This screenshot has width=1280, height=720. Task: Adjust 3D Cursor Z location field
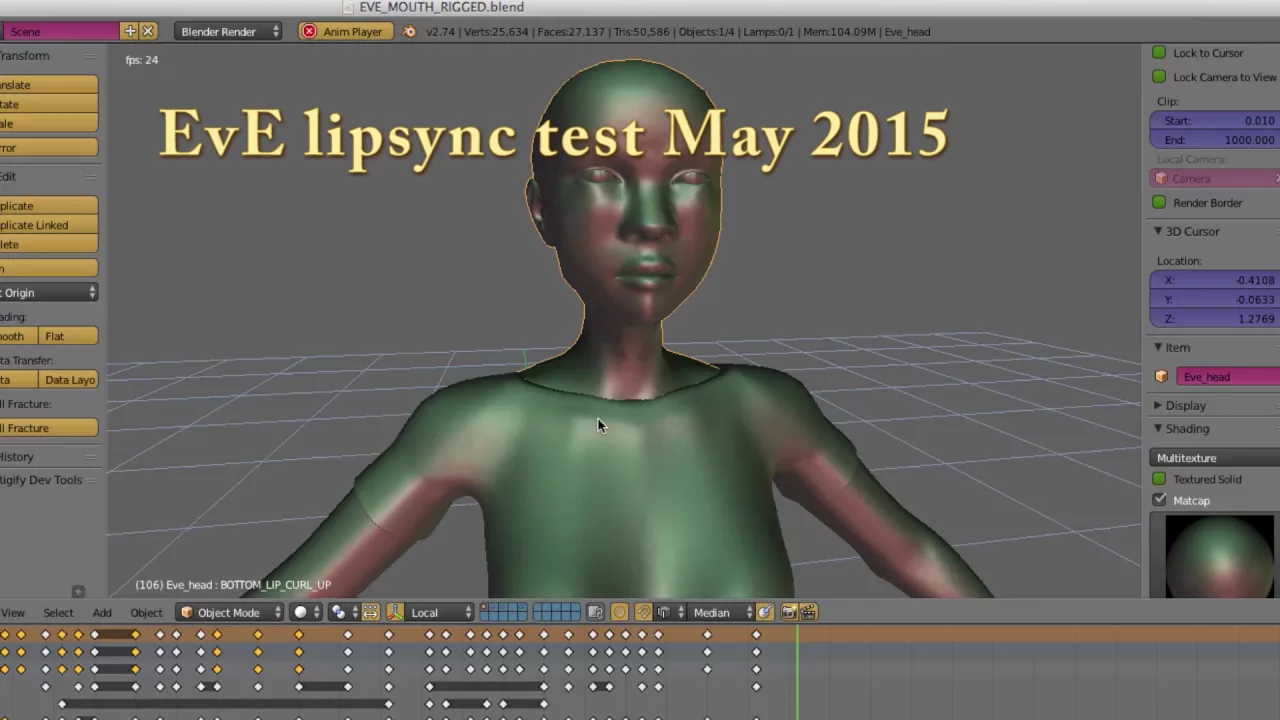coord(1215,319)
